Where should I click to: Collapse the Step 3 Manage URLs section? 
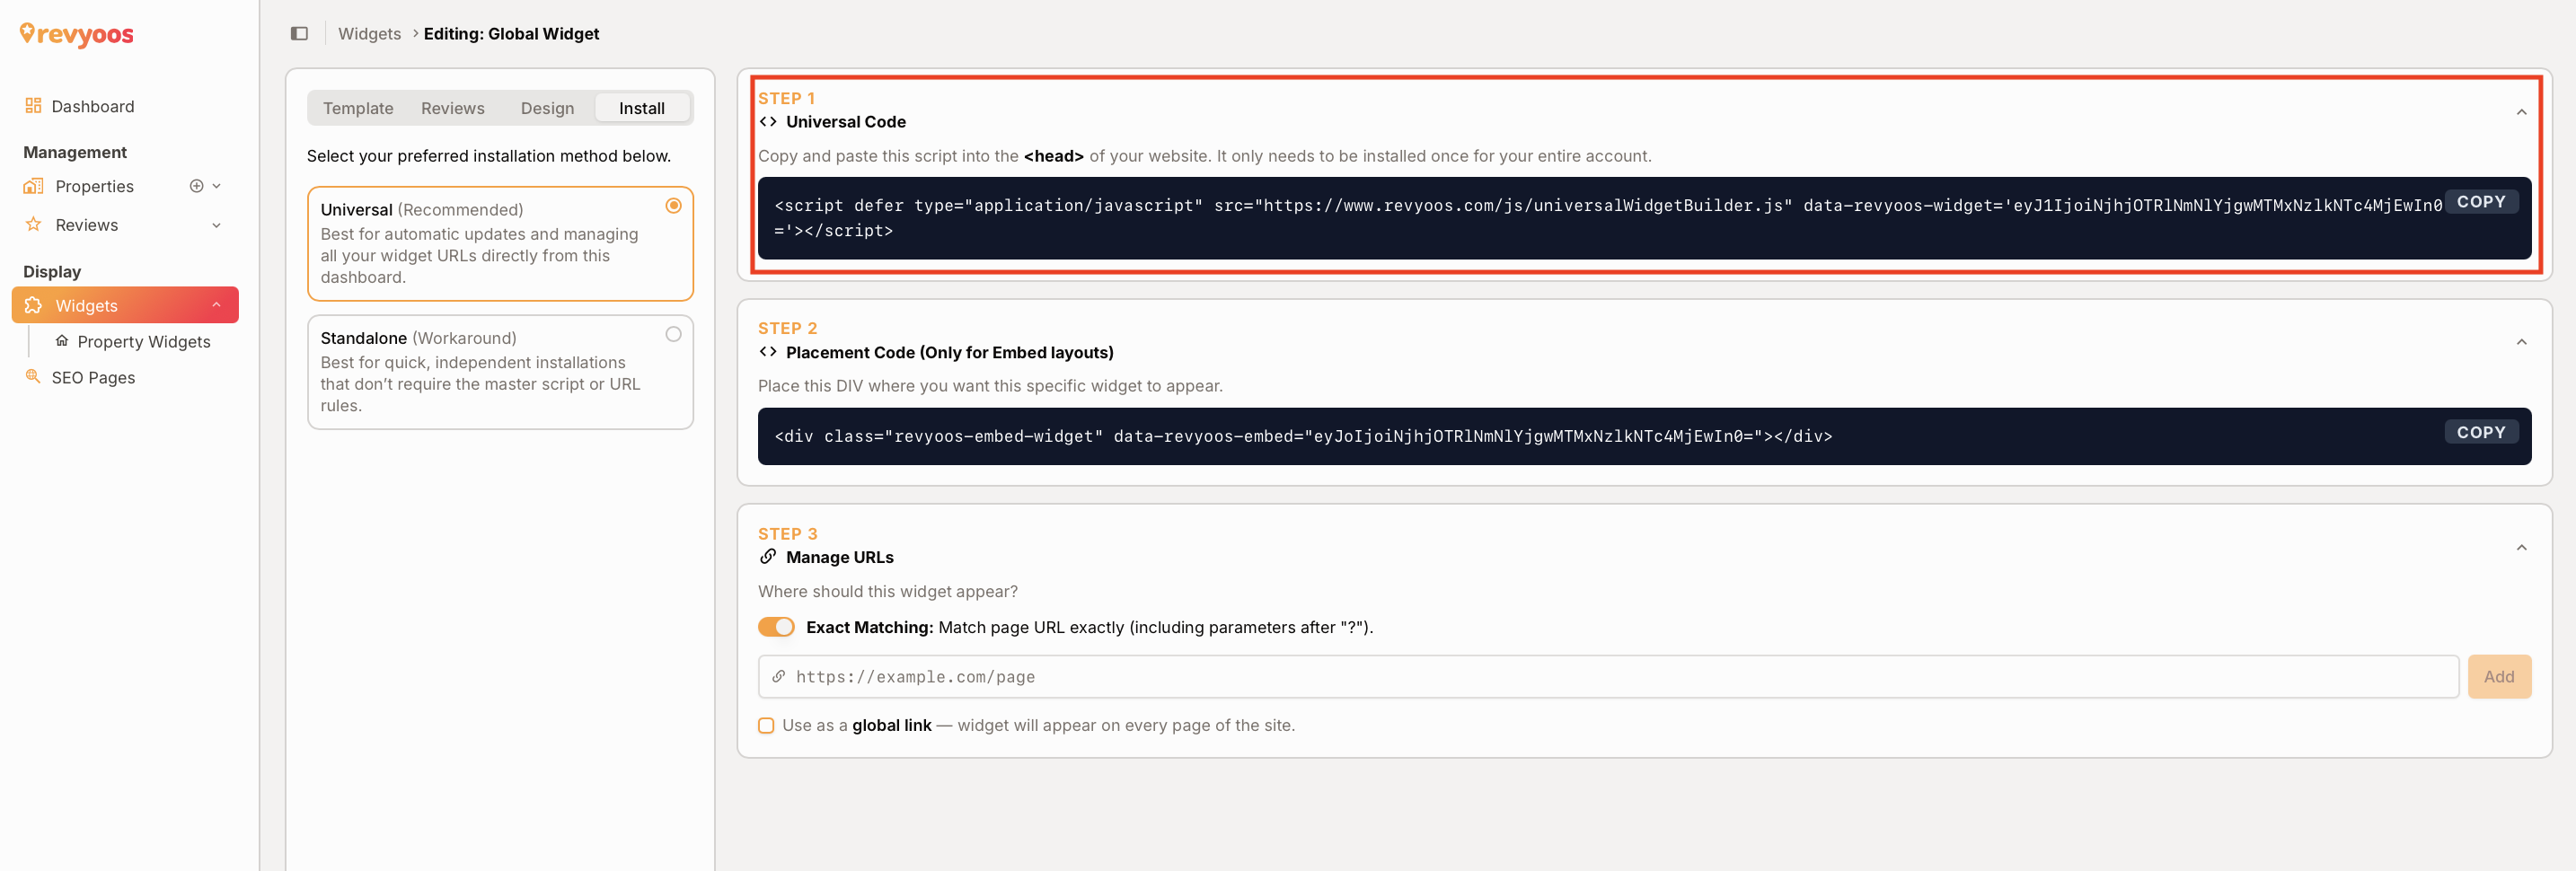(x=2521, y=548)
